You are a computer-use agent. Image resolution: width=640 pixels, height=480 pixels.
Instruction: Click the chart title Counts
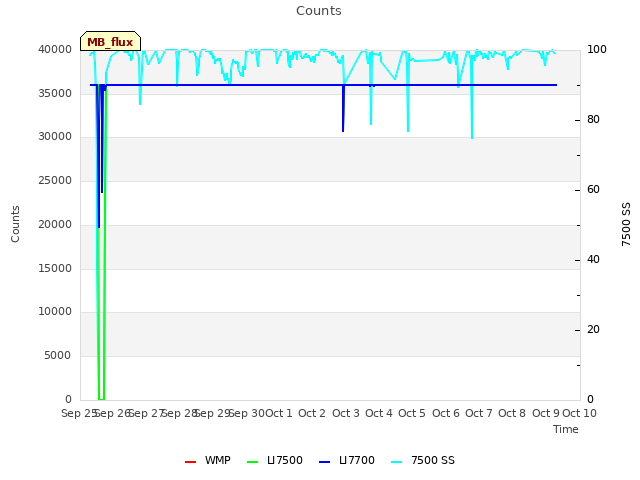click(x=319, y=11)
